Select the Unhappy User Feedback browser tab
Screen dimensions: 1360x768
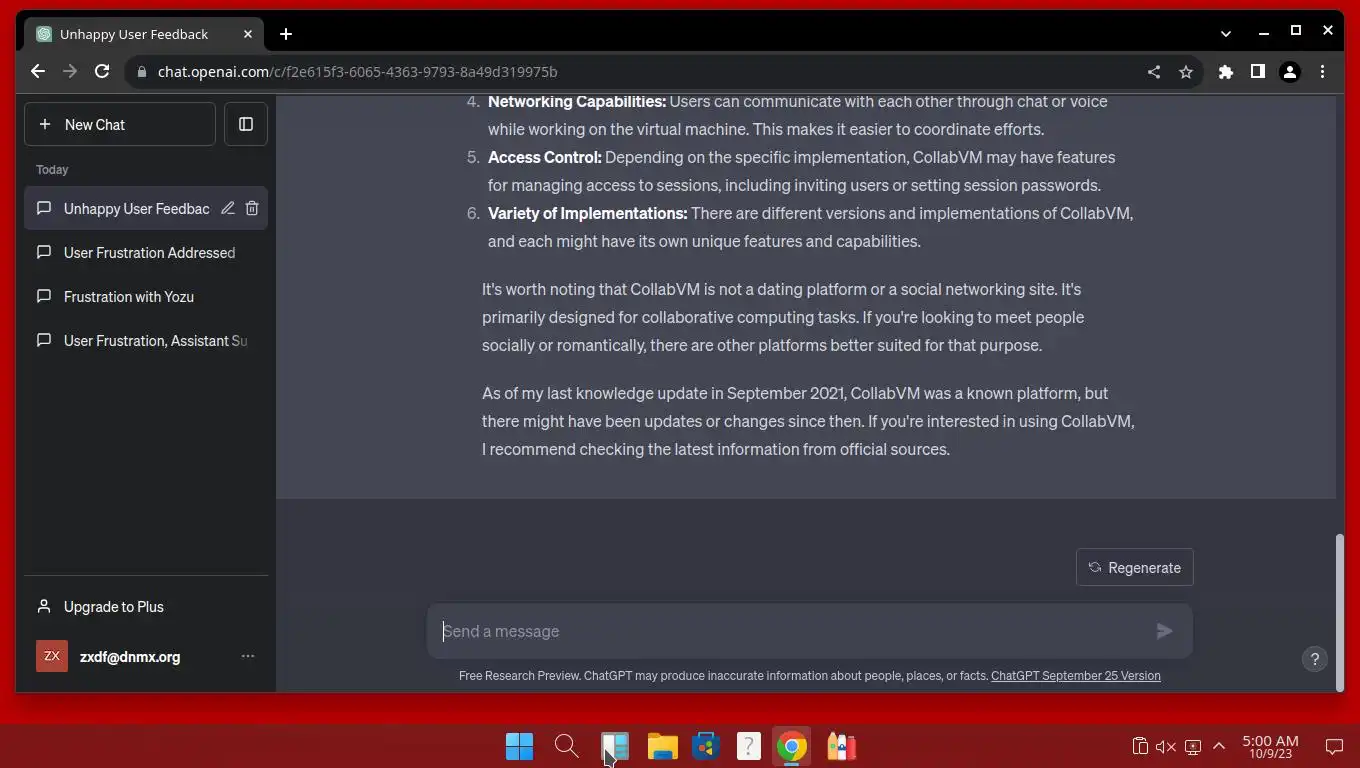coord(146,34)
